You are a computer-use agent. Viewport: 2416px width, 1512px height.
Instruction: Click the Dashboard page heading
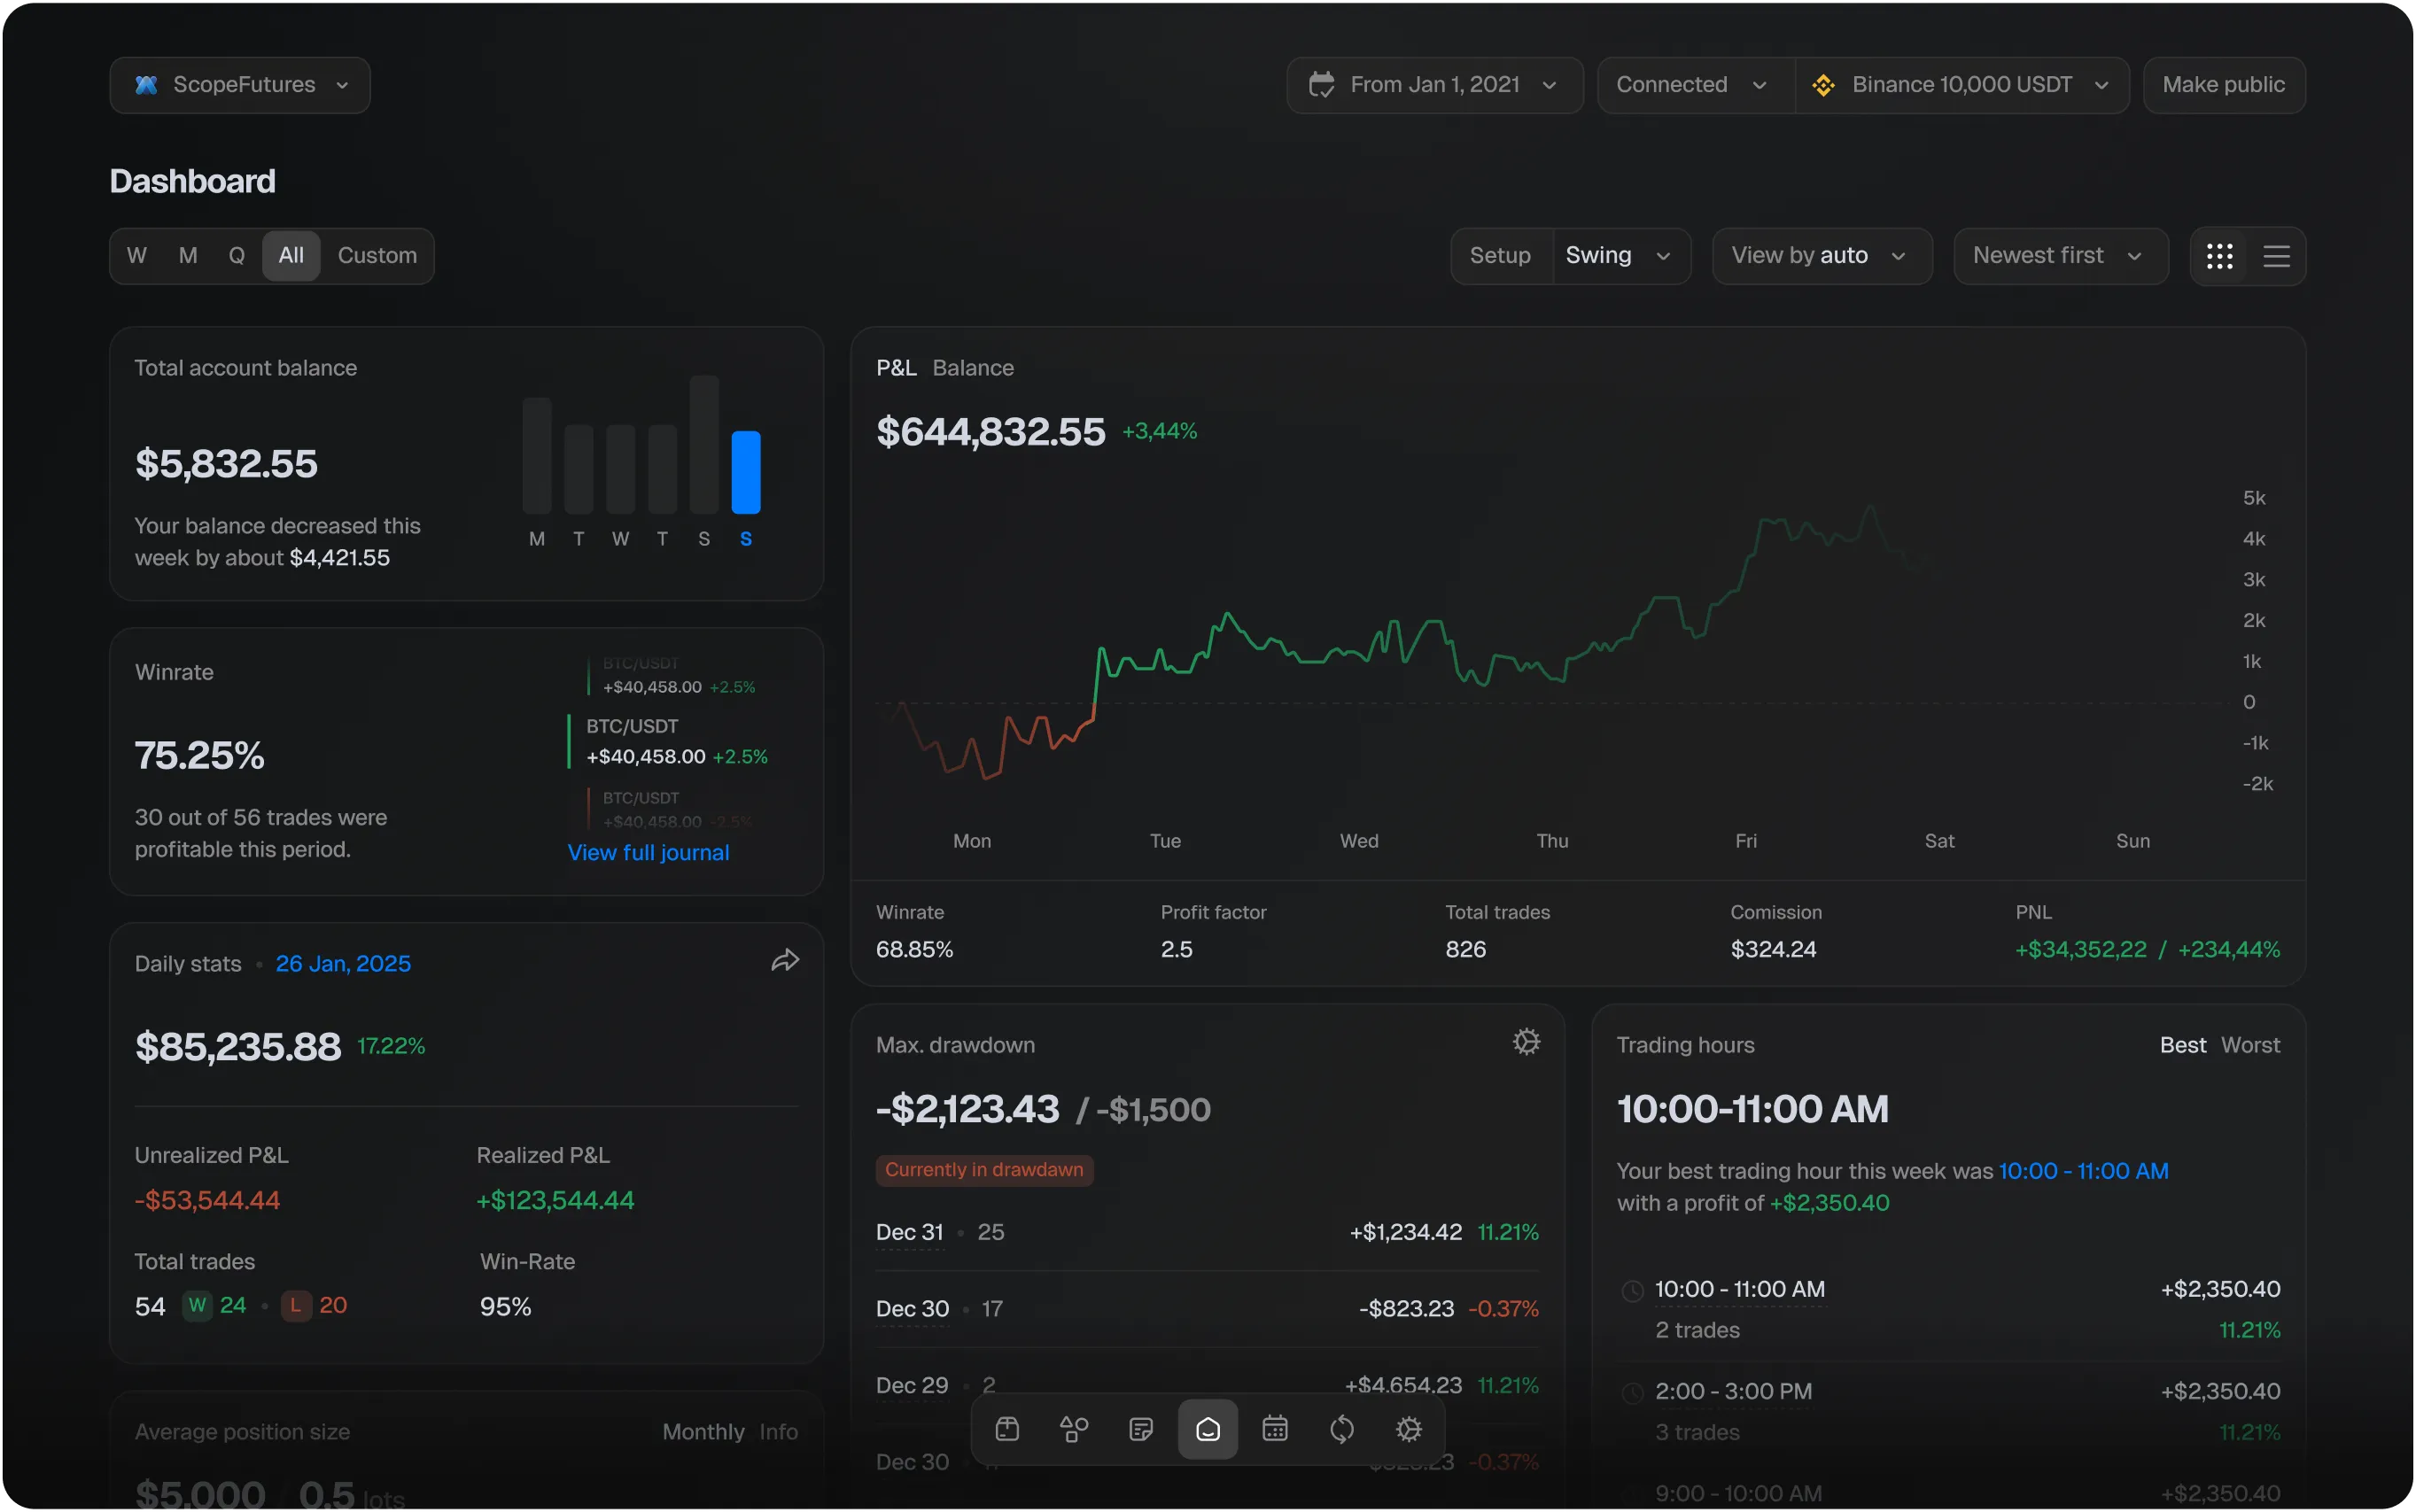click(x=192, y=181)
